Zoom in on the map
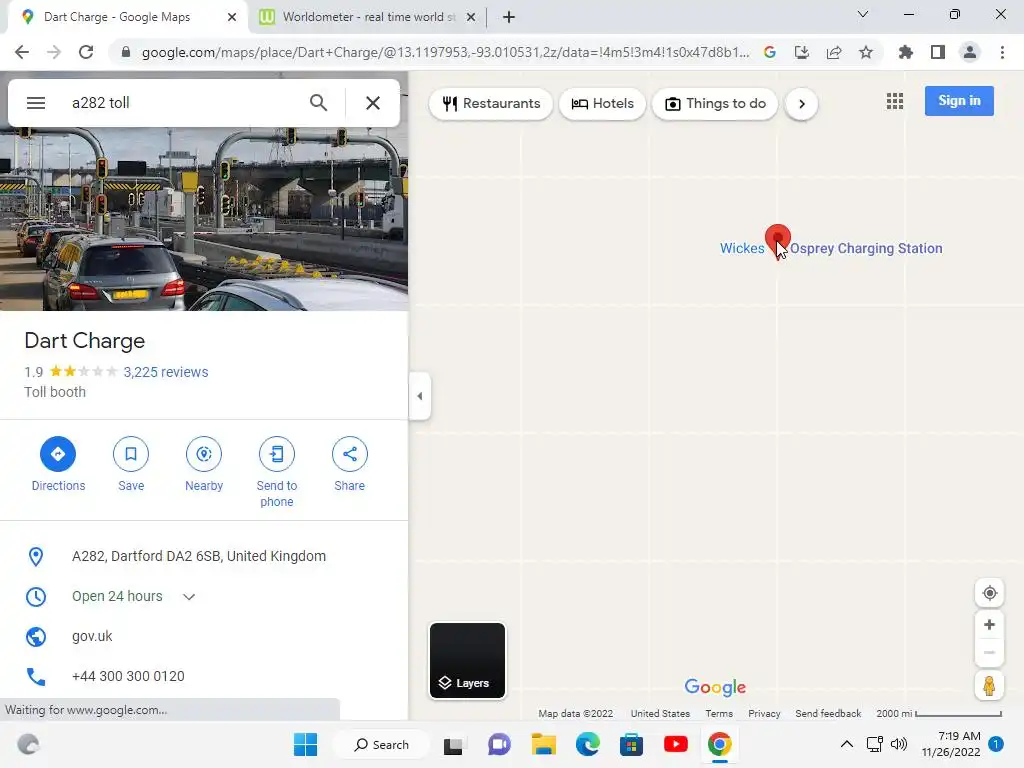 [989, 625]
